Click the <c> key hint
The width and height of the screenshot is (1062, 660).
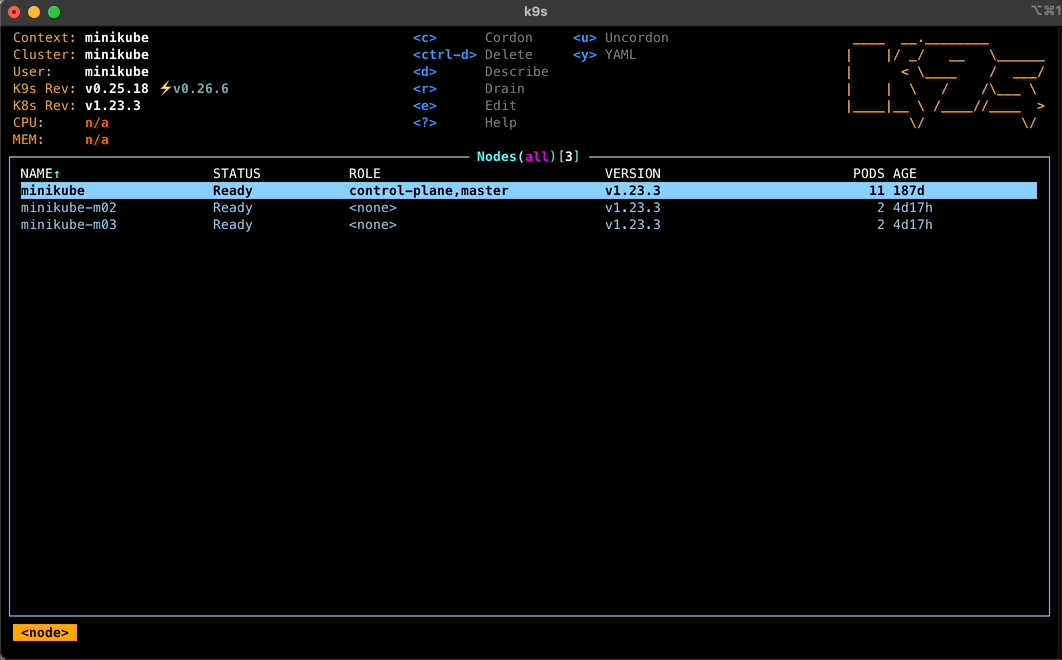tap(425, 37)
